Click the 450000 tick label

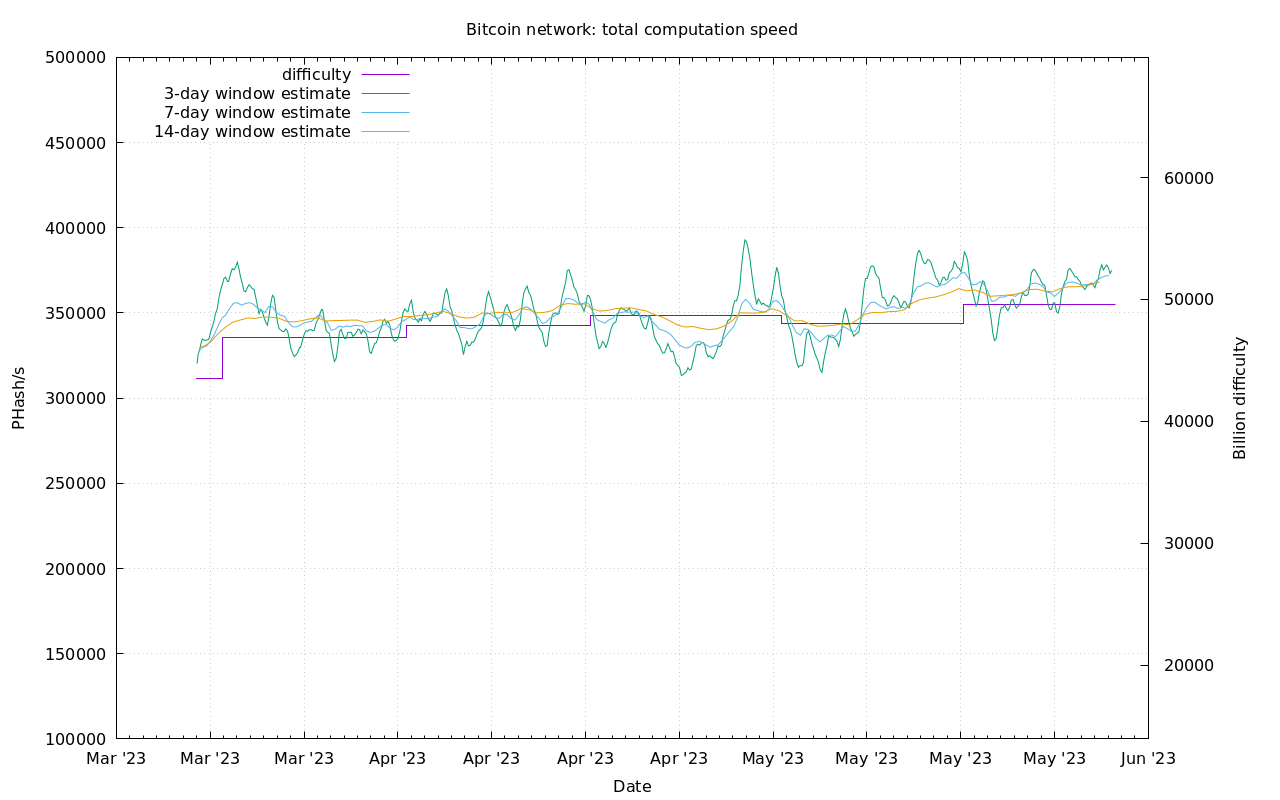(76, 143)
